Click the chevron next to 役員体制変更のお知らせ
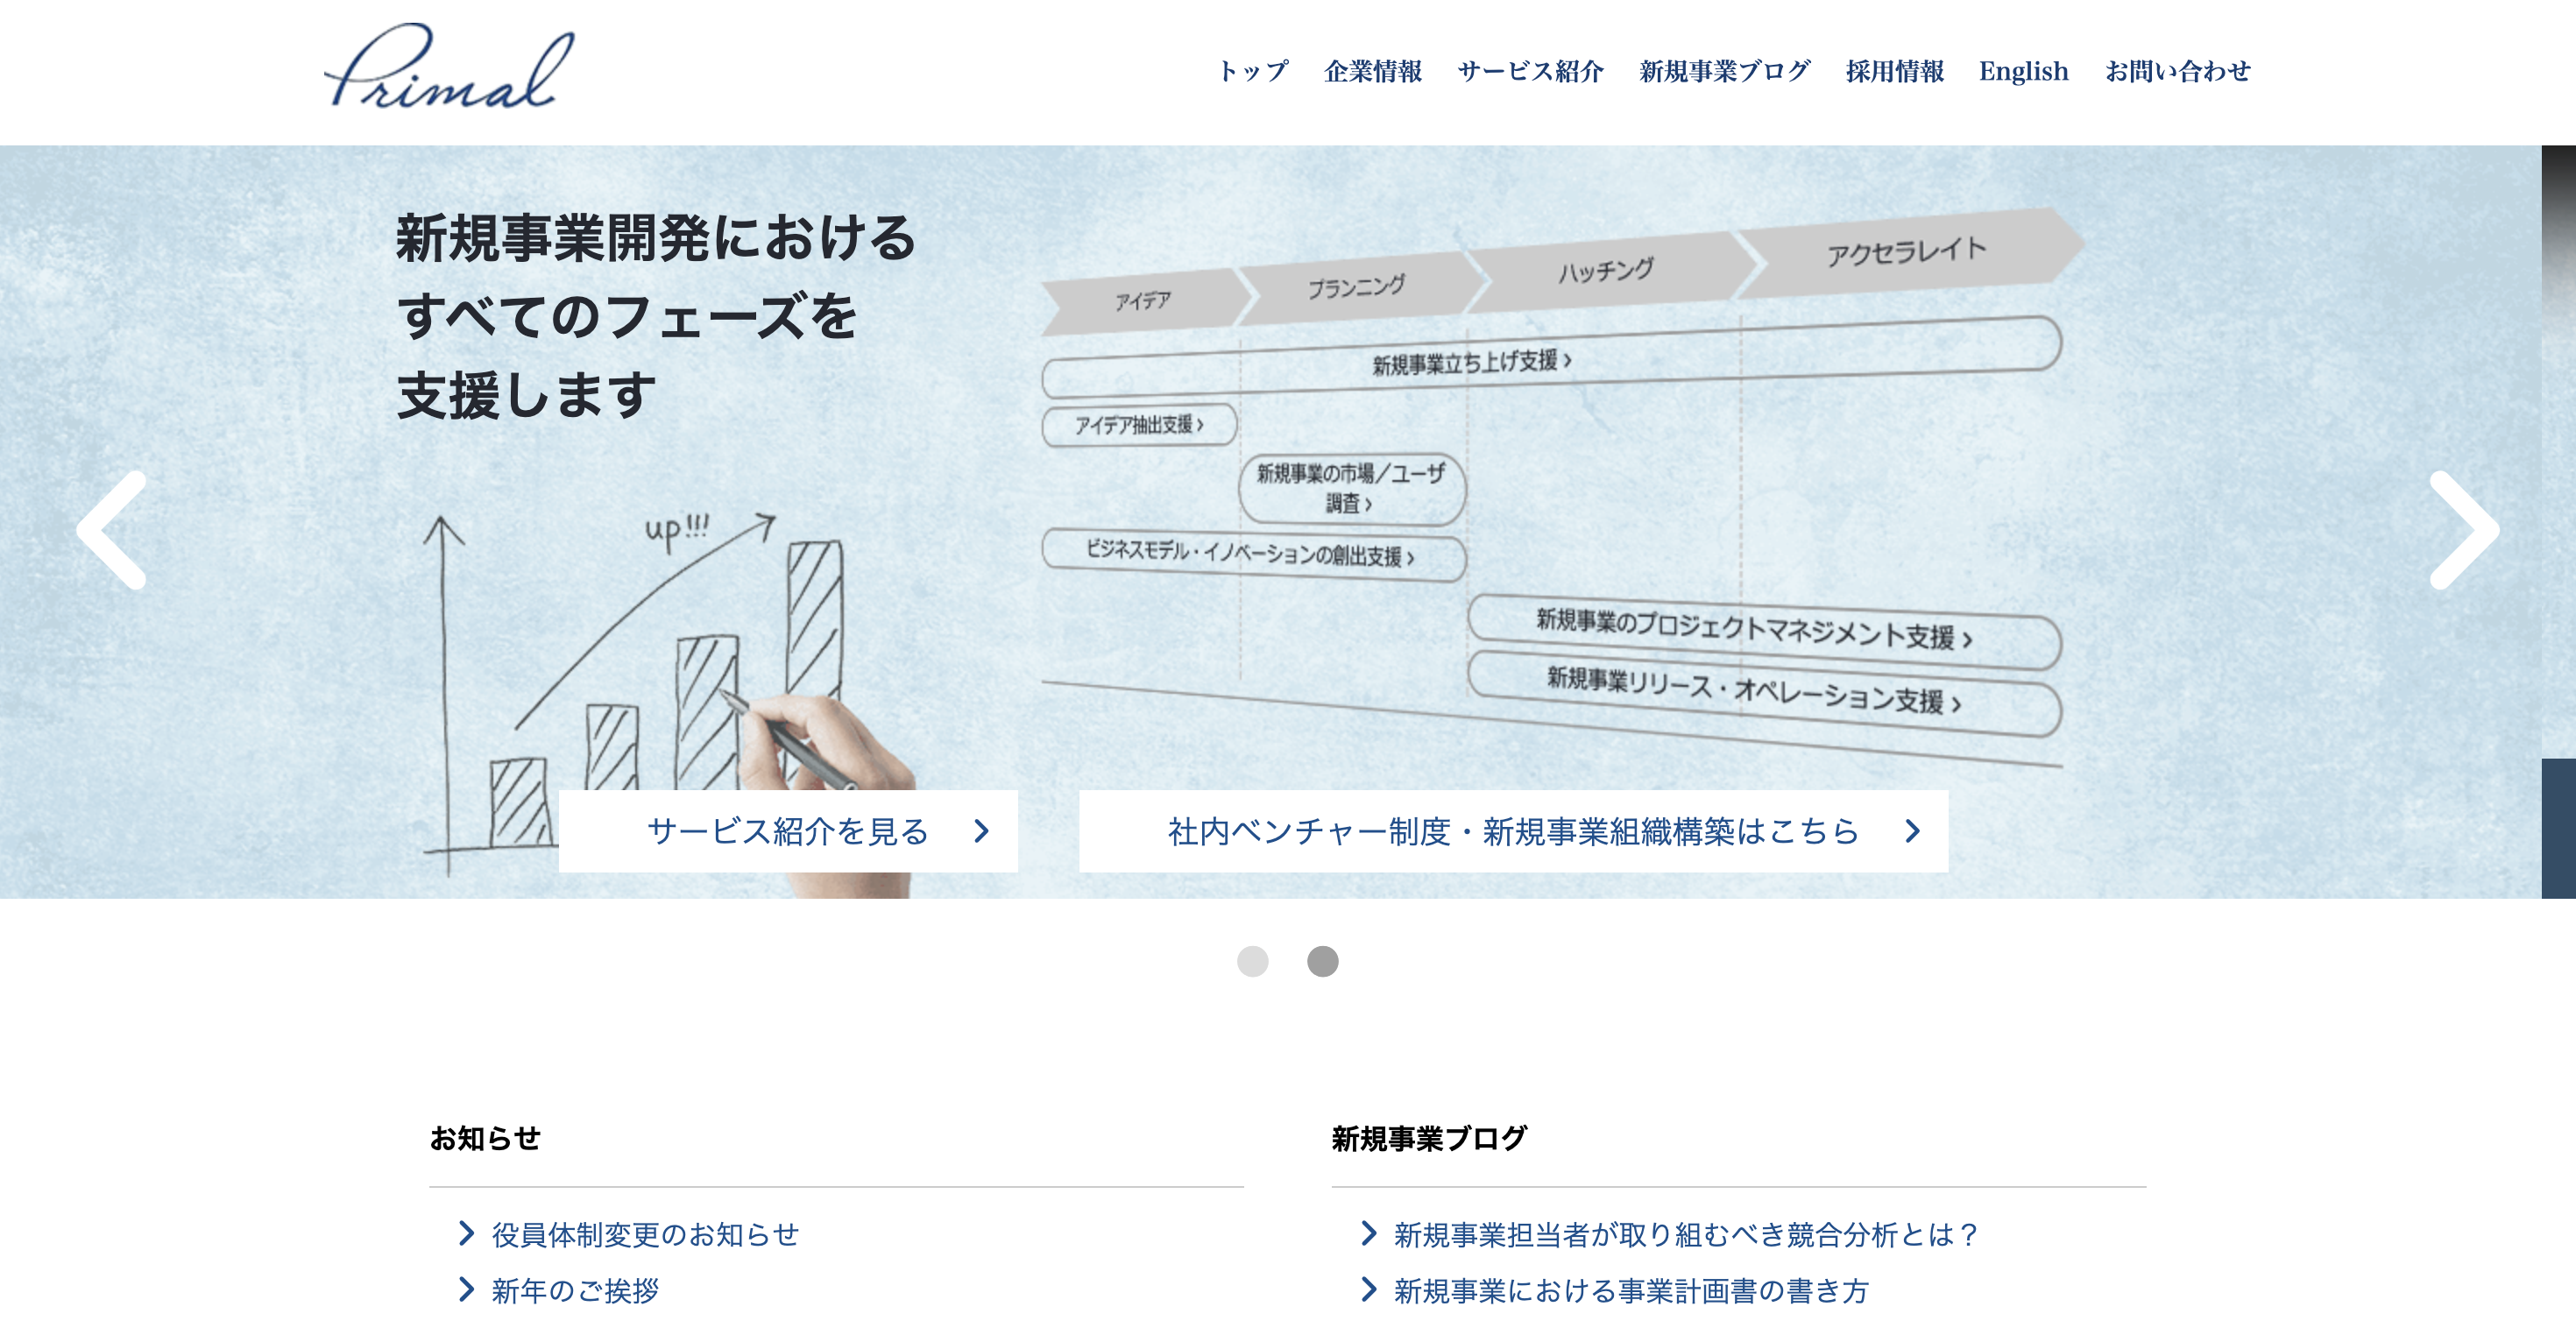 (466, 1235)
